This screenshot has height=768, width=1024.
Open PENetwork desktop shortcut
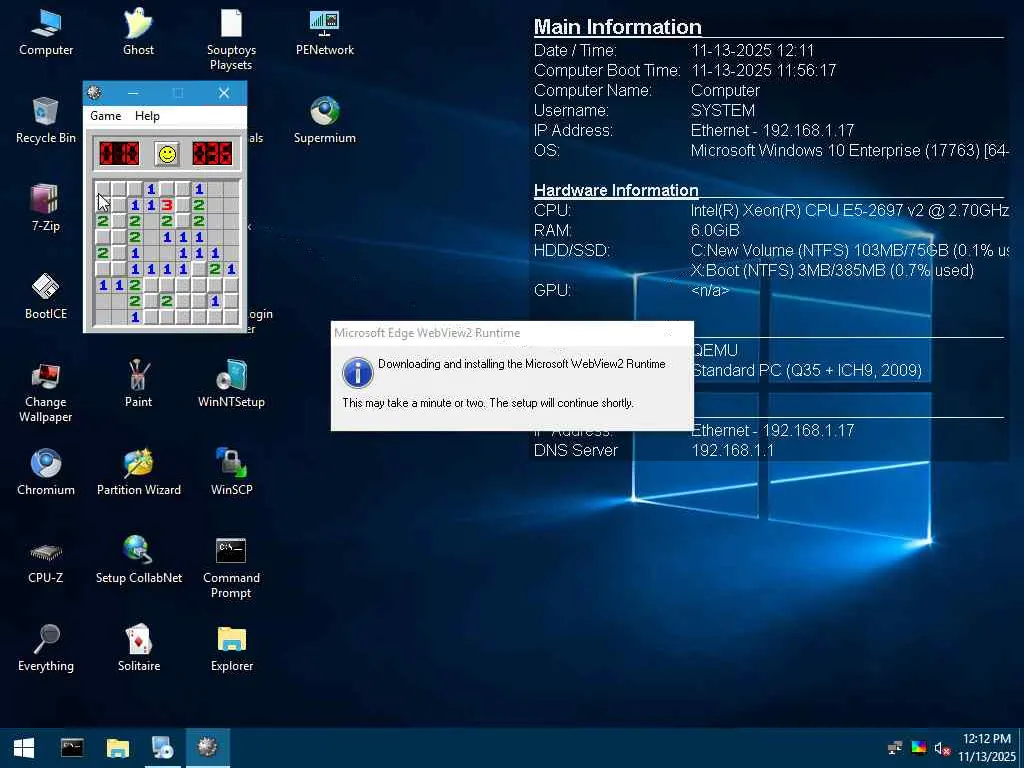pos(325,33)
